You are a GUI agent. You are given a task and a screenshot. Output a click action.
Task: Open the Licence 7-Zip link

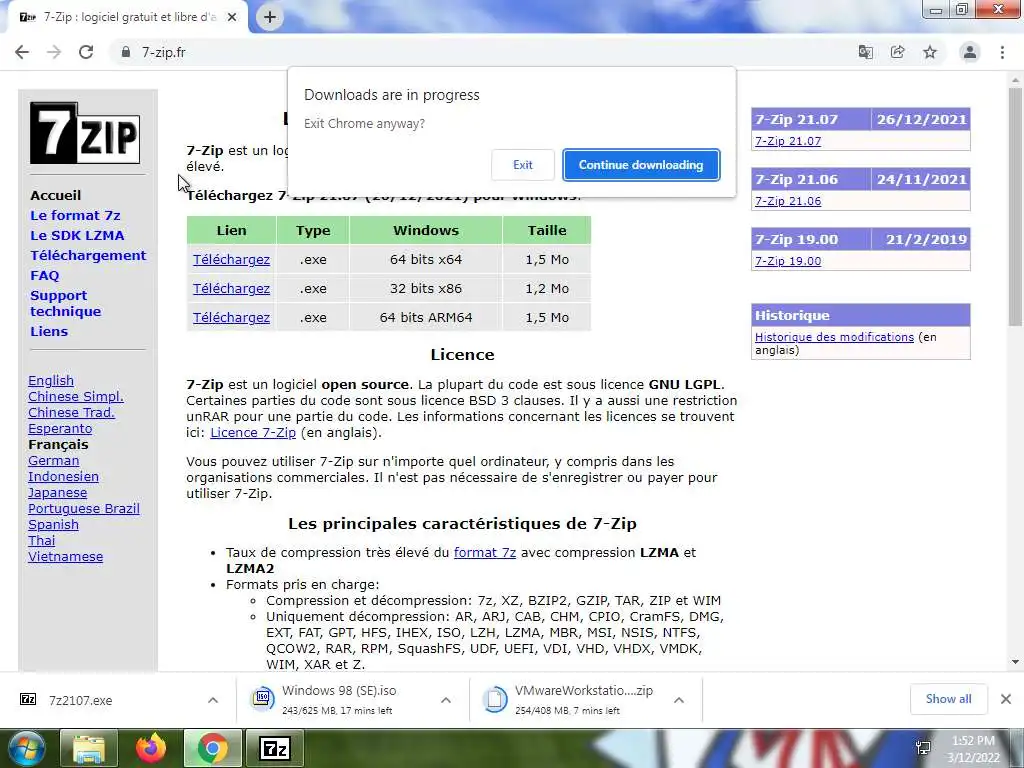[253, 432]
